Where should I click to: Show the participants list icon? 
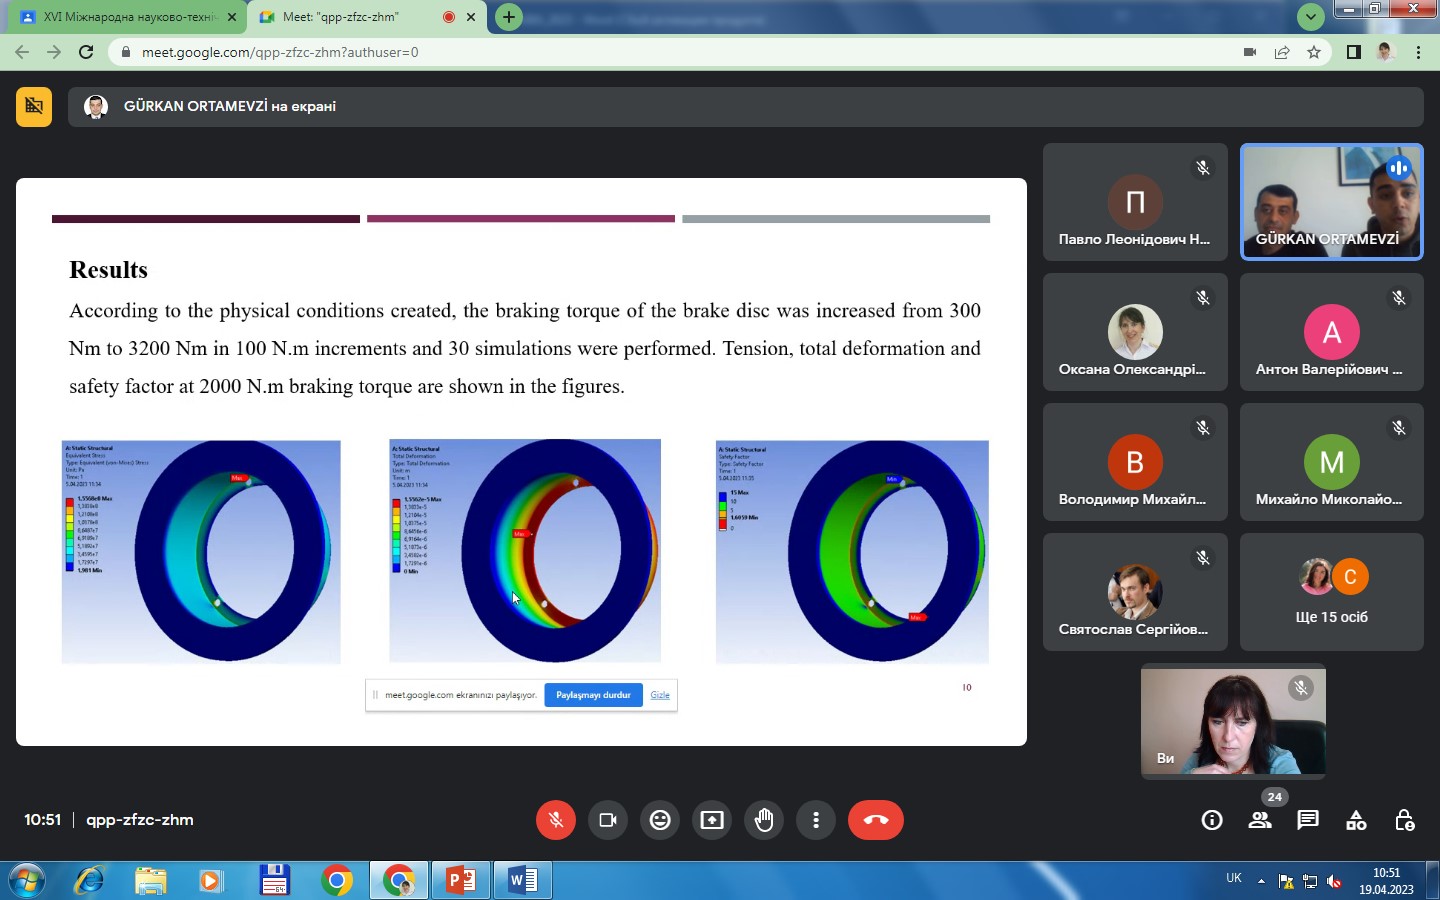click(x=1260, y=820)
